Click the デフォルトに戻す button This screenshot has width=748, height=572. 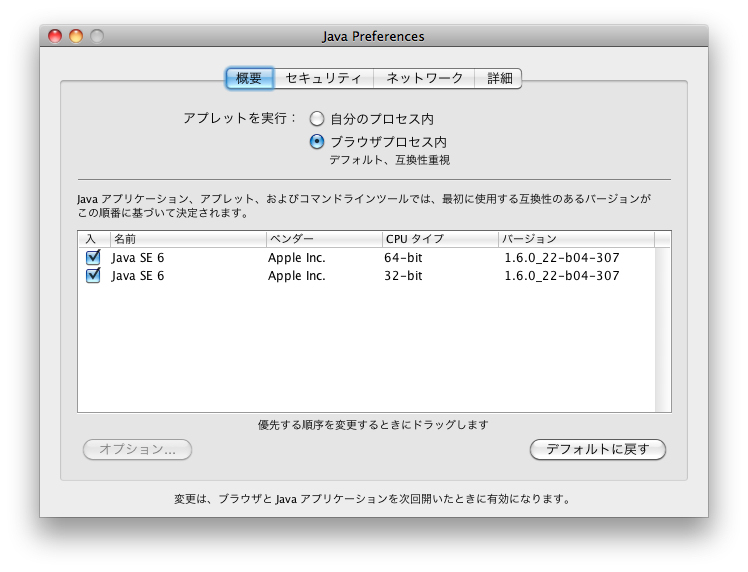(x=597, y=450)
